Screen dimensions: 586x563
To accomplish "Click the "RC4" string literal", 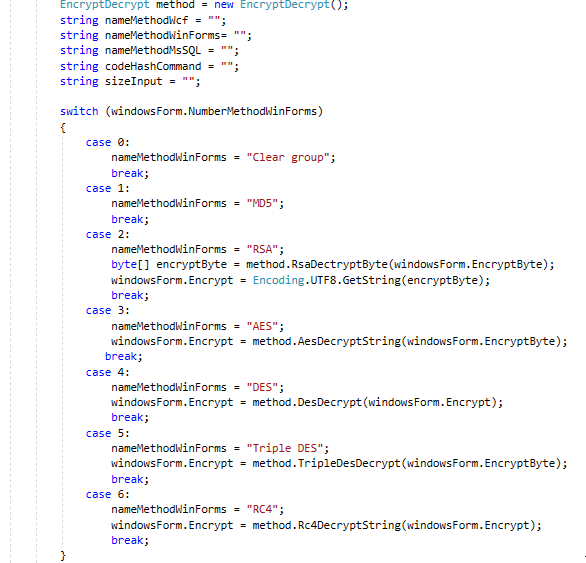I will (262, 510).
